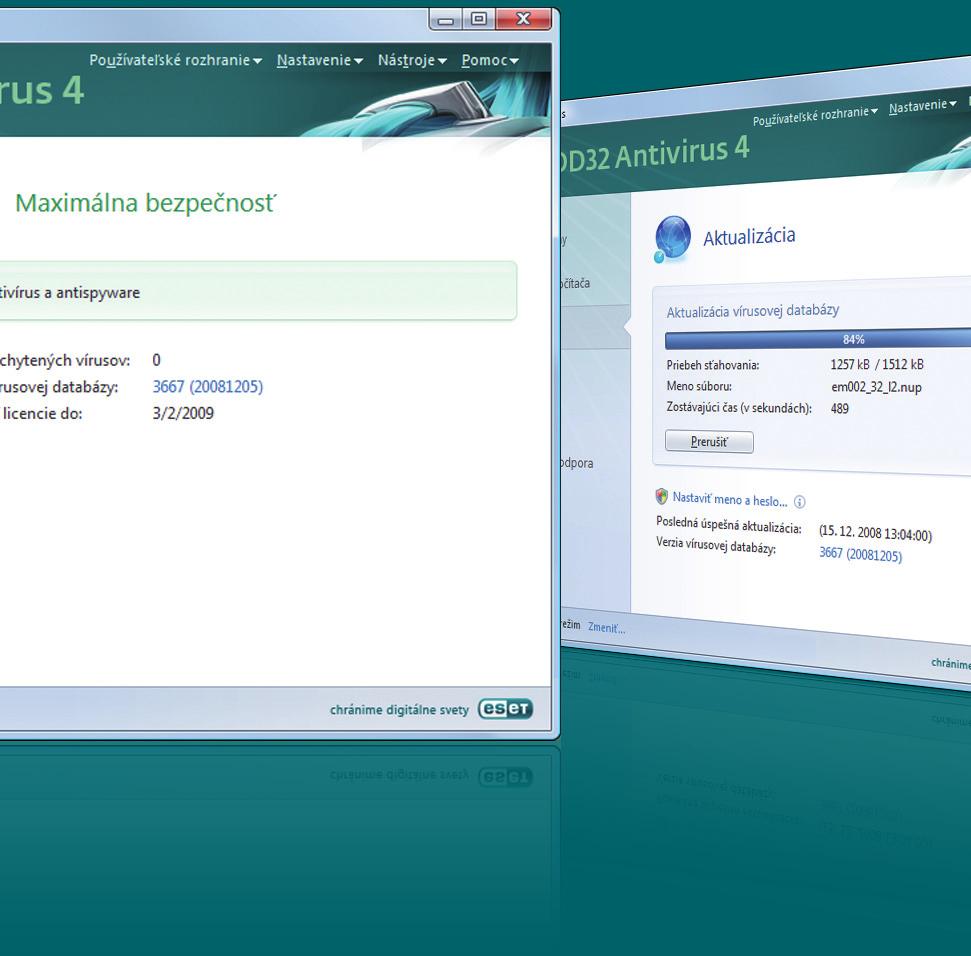Click the ESET logo in front window footer

point(505,709)
